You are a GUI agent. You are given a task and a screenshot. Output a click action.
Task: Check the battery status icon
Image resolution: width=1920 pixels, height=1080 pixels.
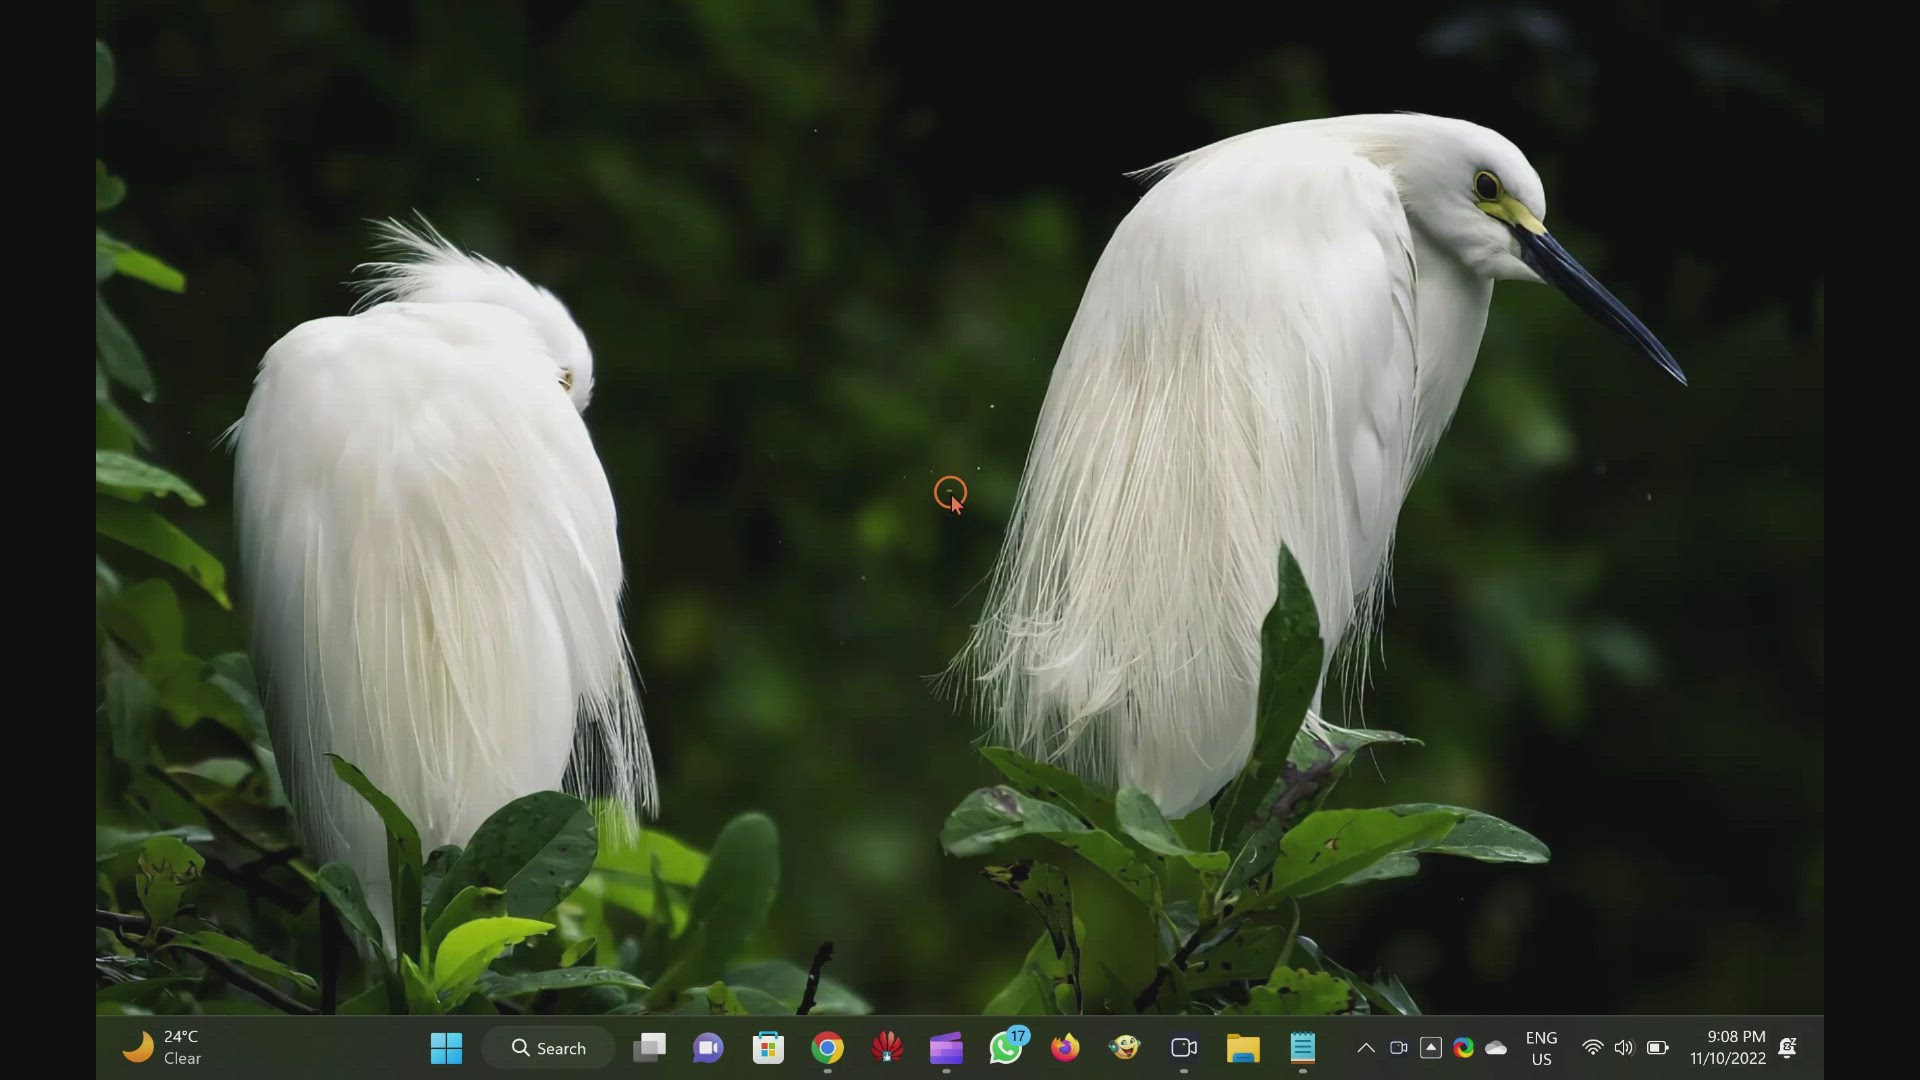[x=1657, y=1048]
